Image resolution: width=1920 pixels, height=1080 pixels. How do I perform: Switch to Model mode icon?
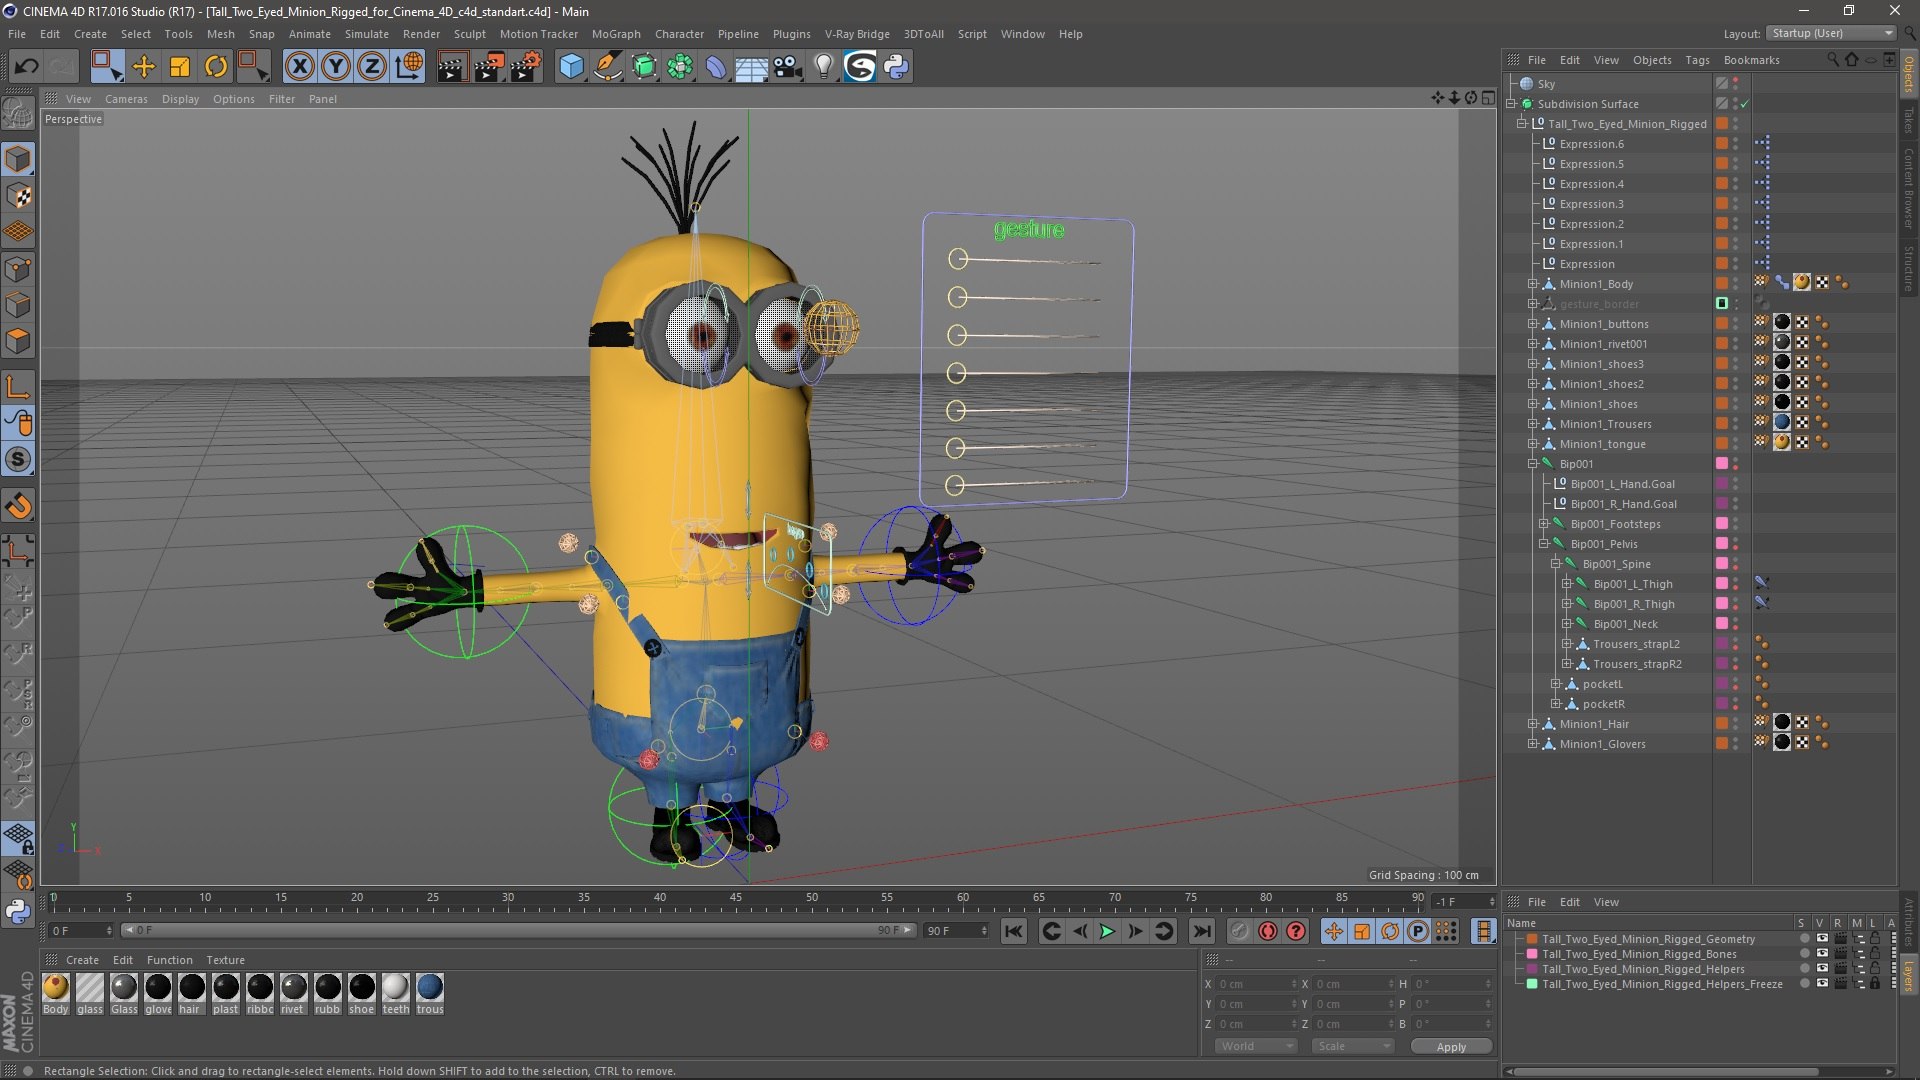pos(18,160)
